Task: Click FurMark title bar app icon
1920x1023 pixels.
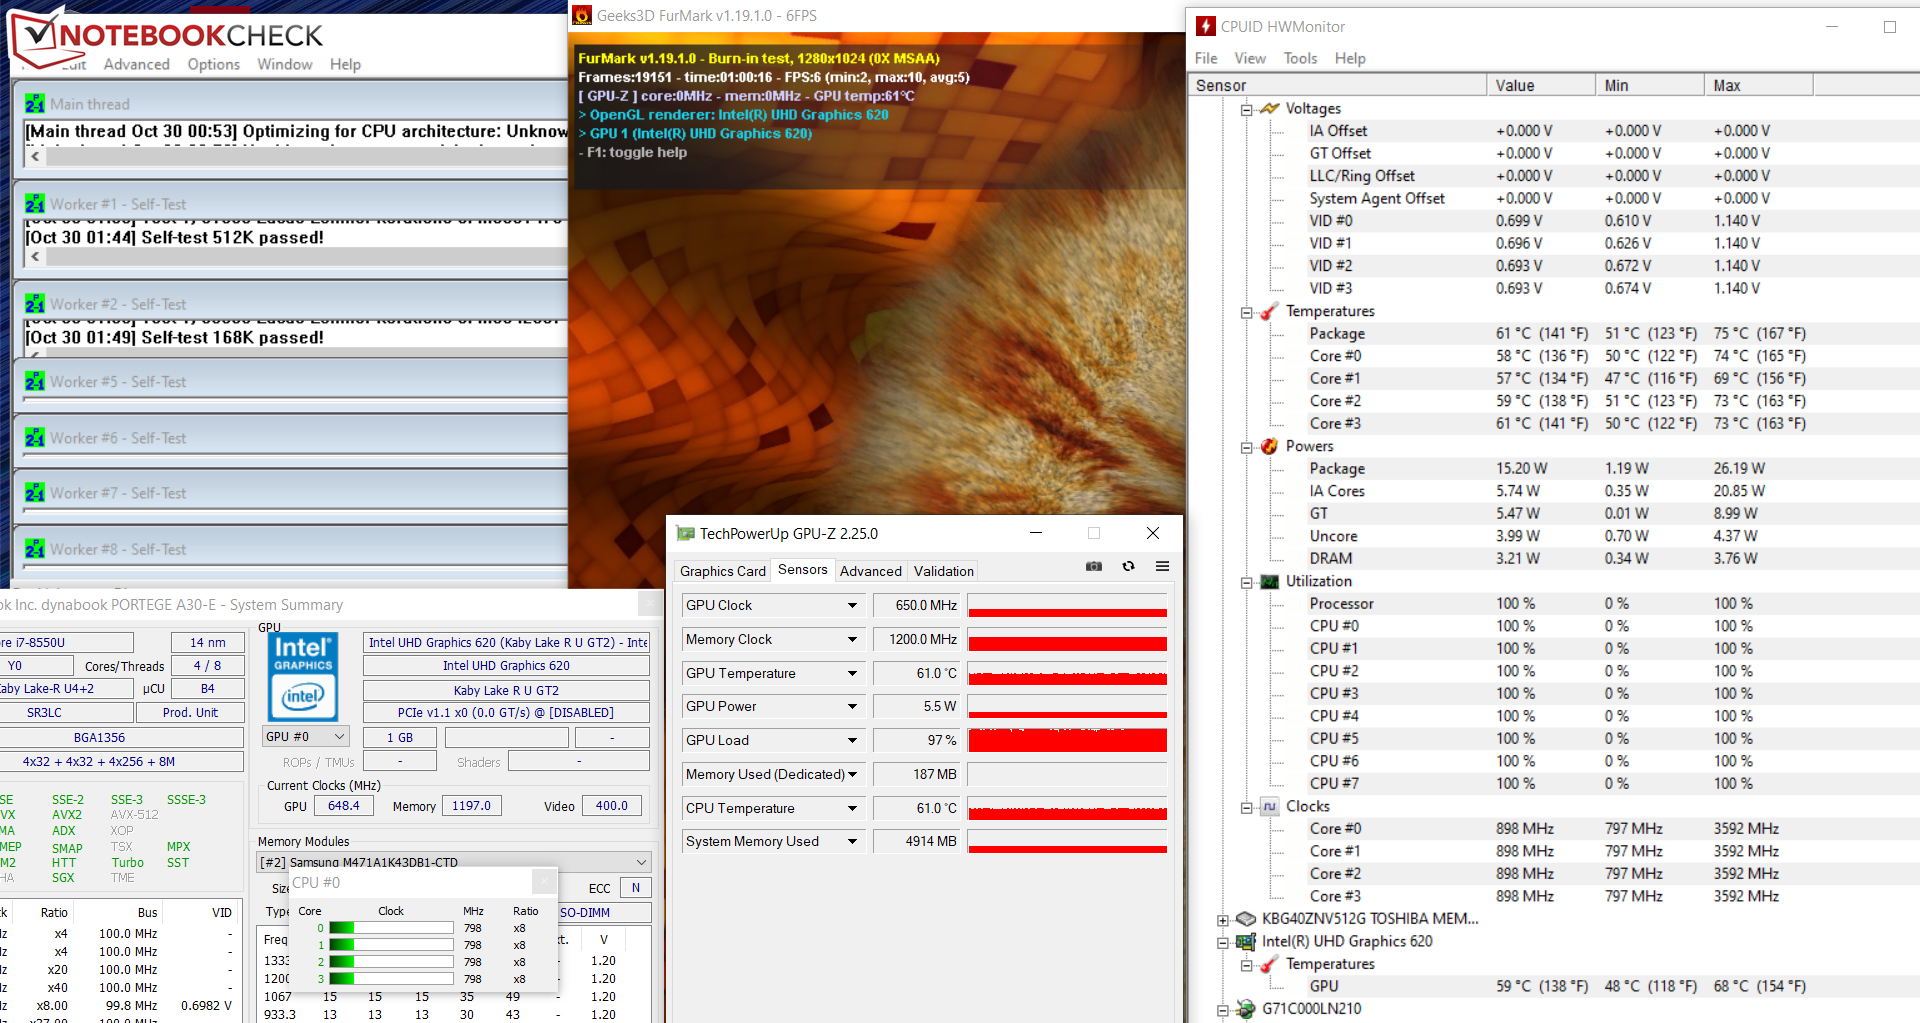Action: point(582,16)
